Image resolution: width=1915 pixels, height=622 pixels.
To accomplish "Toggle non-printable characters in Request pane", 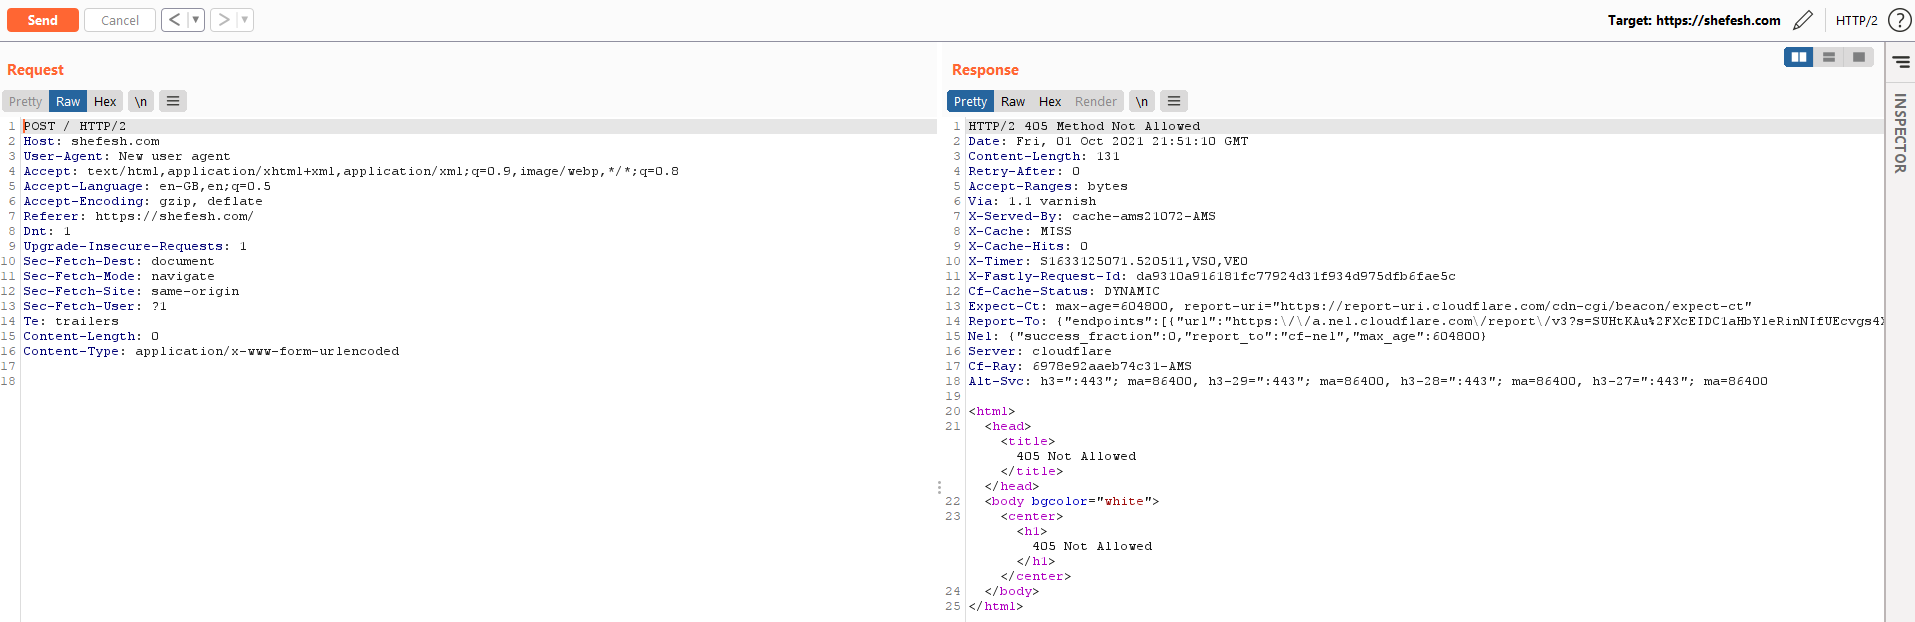I will pyautogui.click(x=141, y=101).
